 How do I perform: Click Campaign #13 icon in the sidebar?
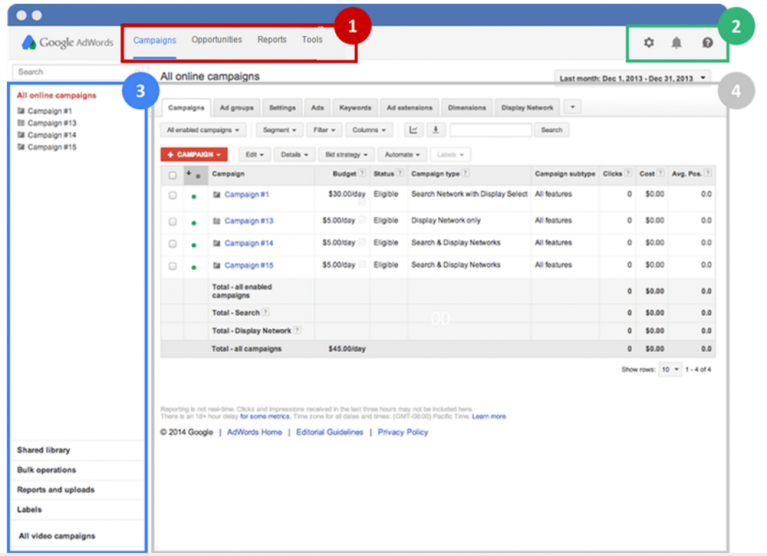(21, 123)
